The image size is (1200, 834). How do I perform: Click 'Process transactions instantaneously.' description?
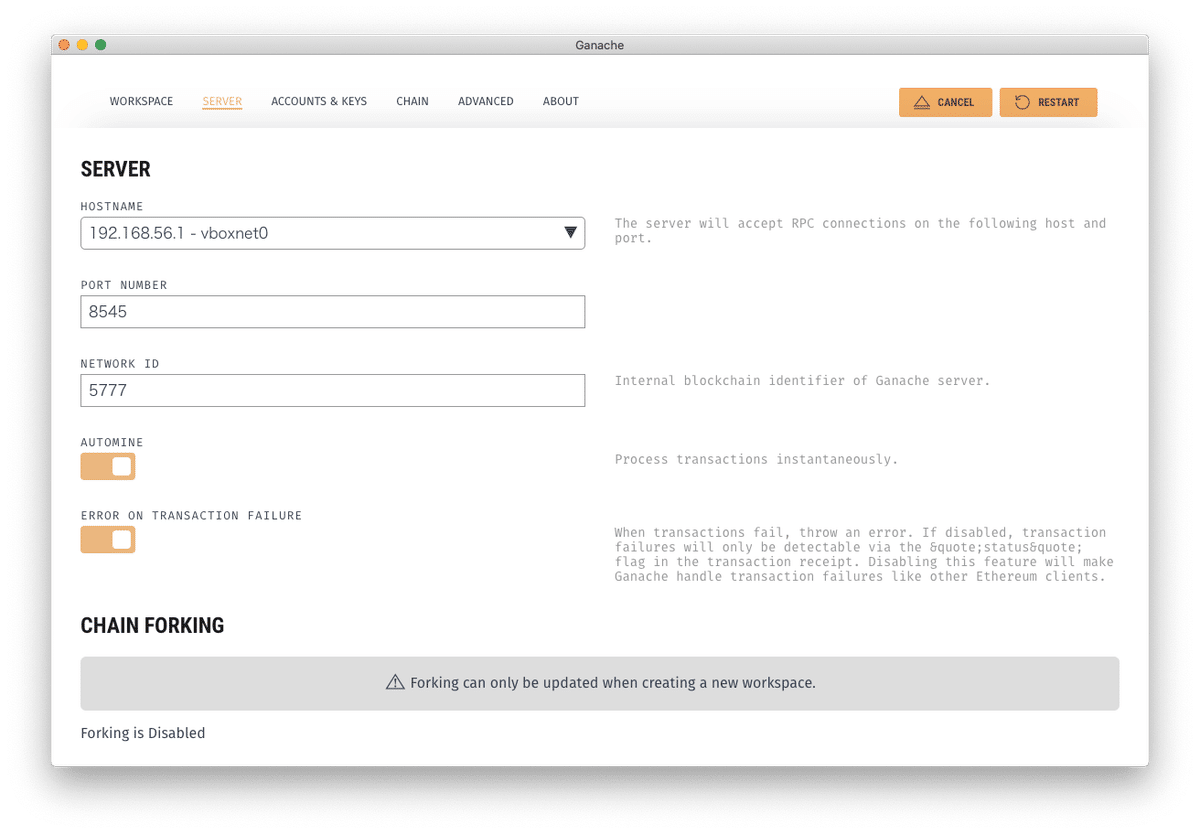point(756,459)
